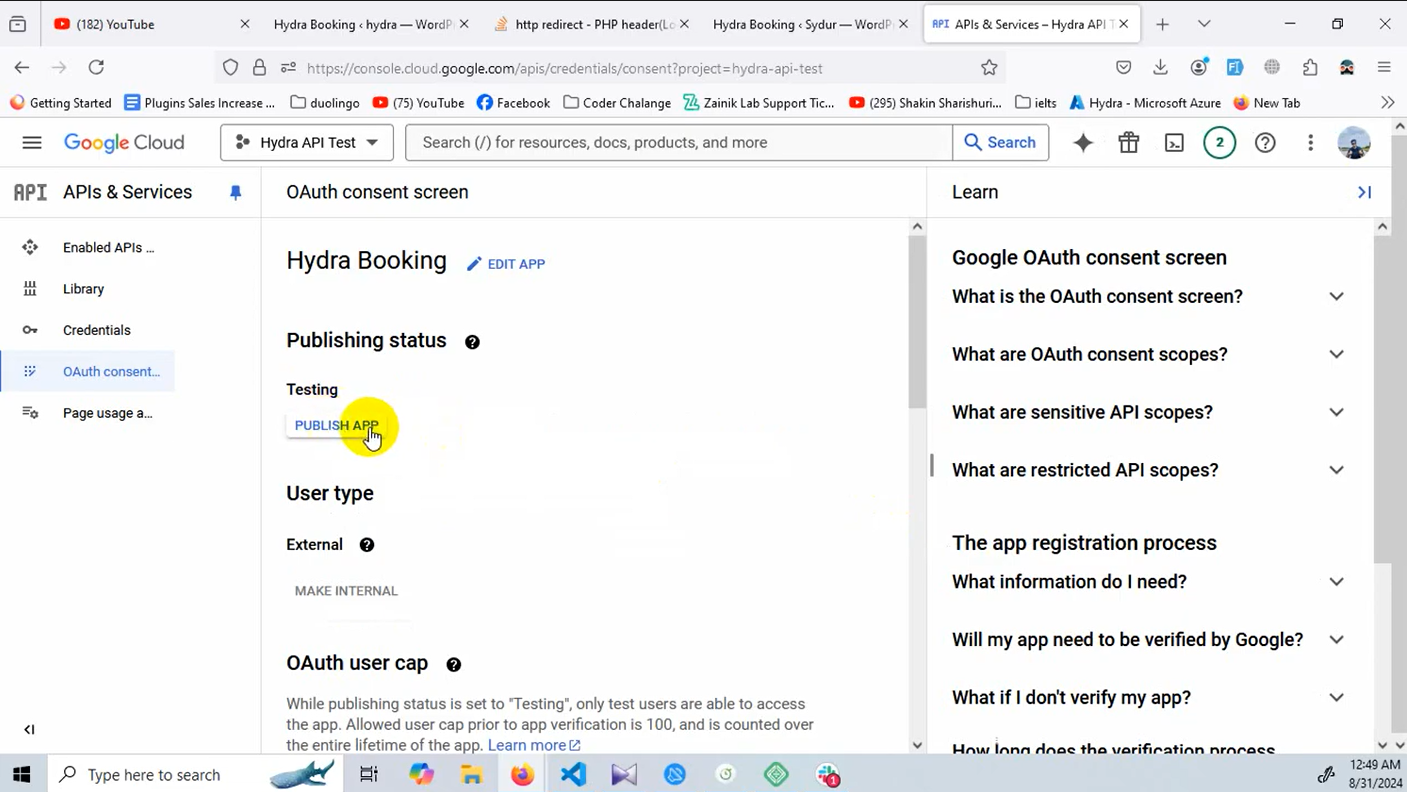Bookmark this page with star icon

coord(989,67)
